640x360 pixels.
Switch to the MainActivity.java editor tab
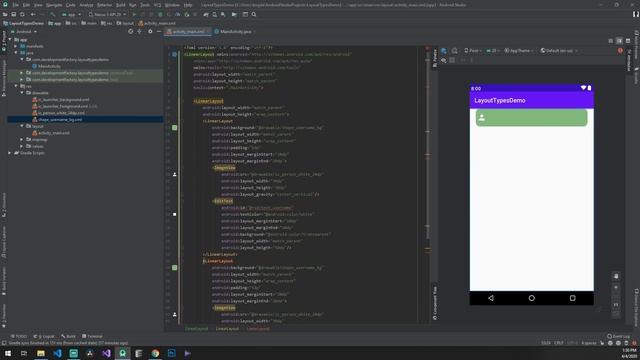[x=235, y=31]
